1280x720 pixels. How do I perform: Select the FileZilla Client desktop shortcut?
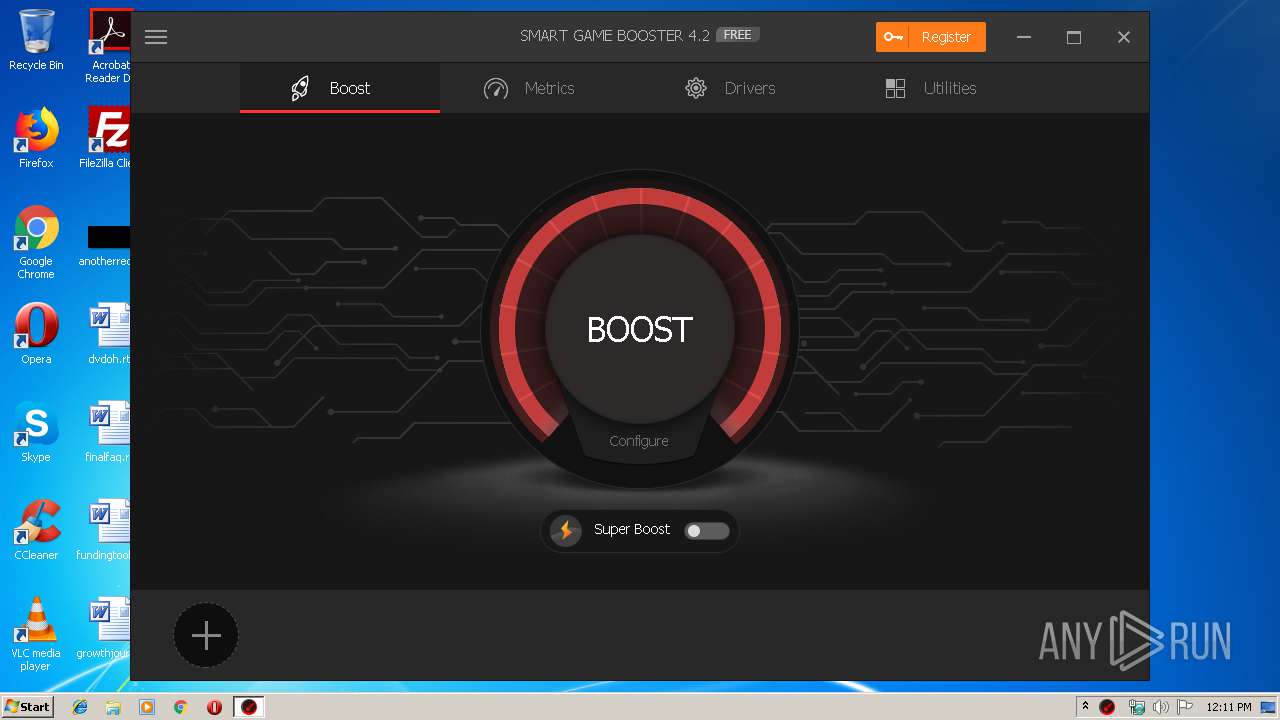[x=107, y=138]
